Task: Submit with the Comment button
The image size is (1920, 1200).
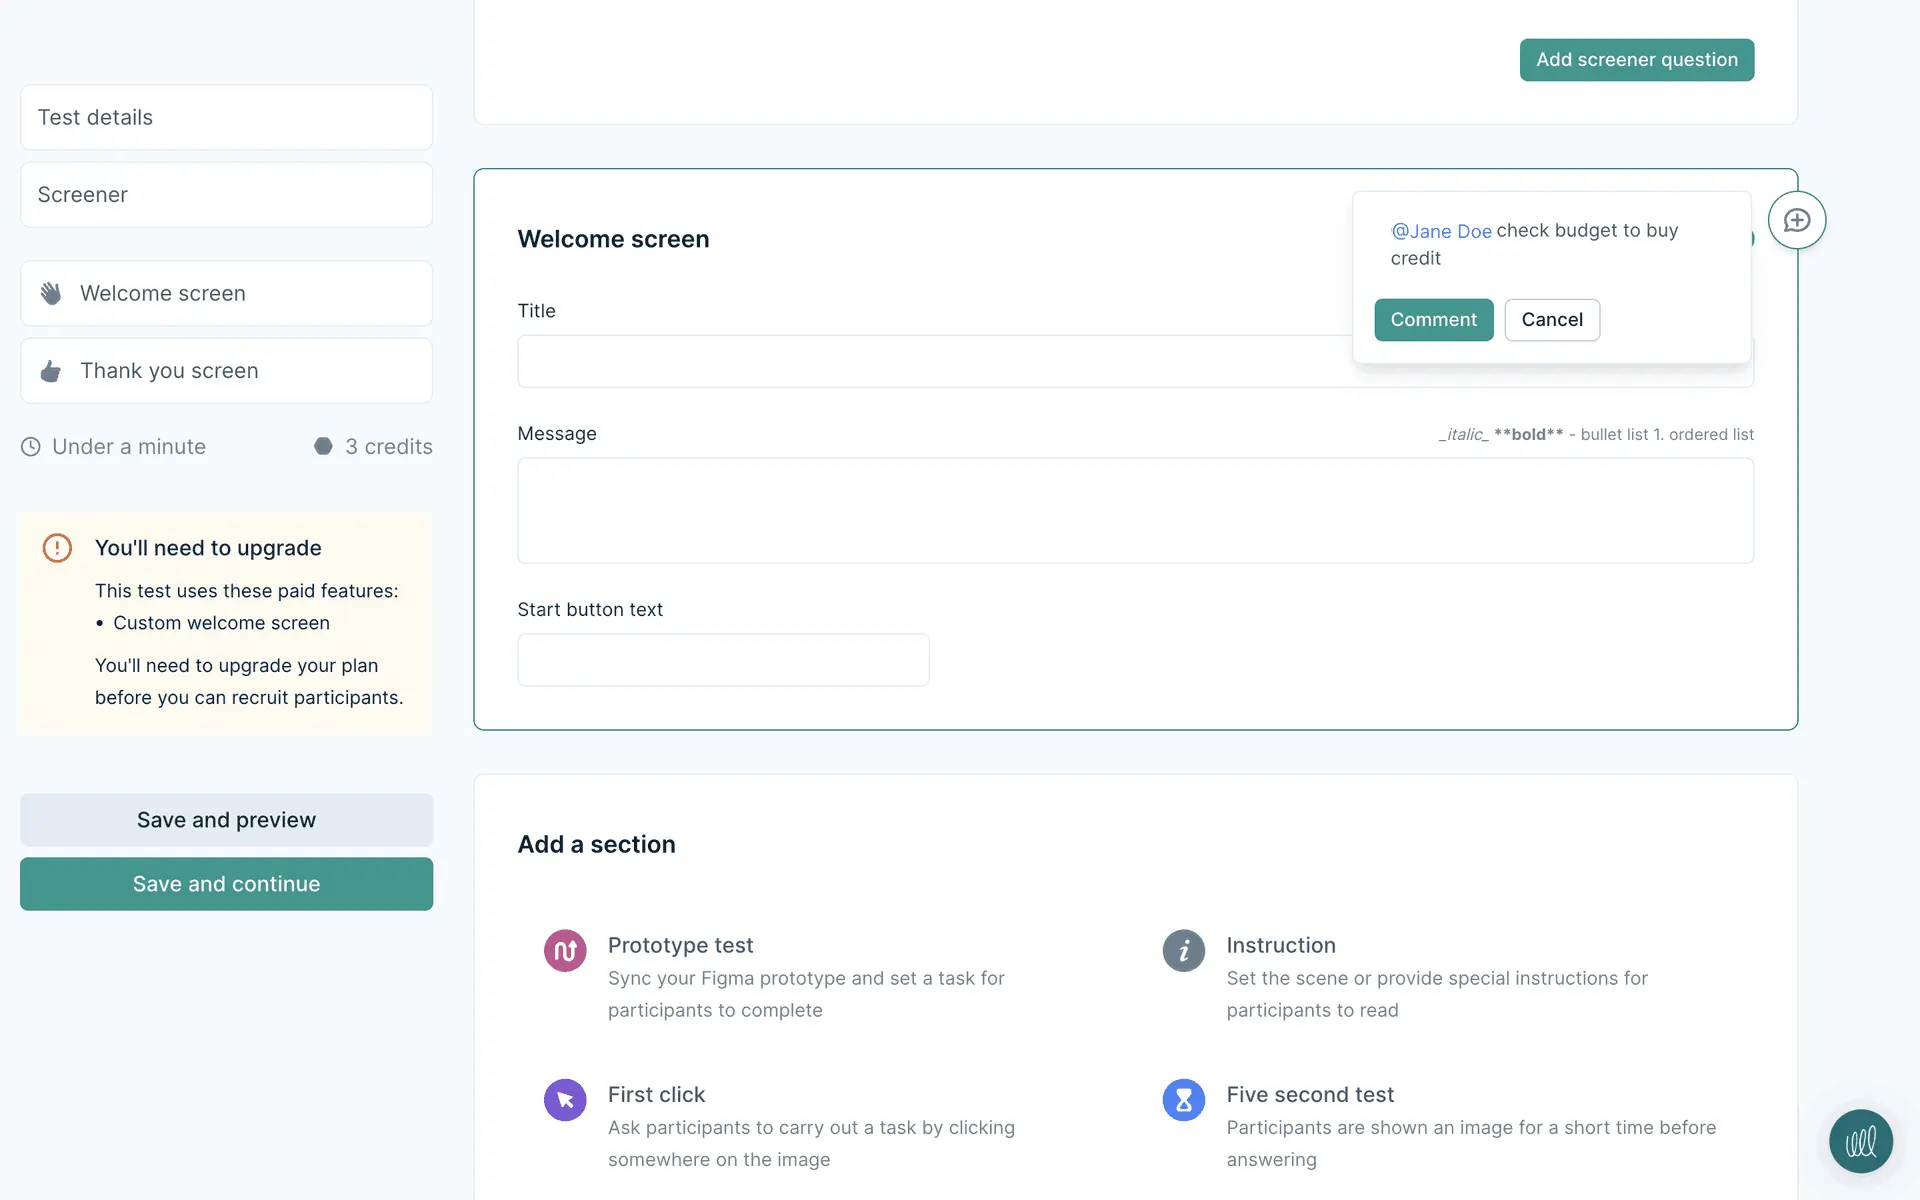Action: [x=1433, y=320]
